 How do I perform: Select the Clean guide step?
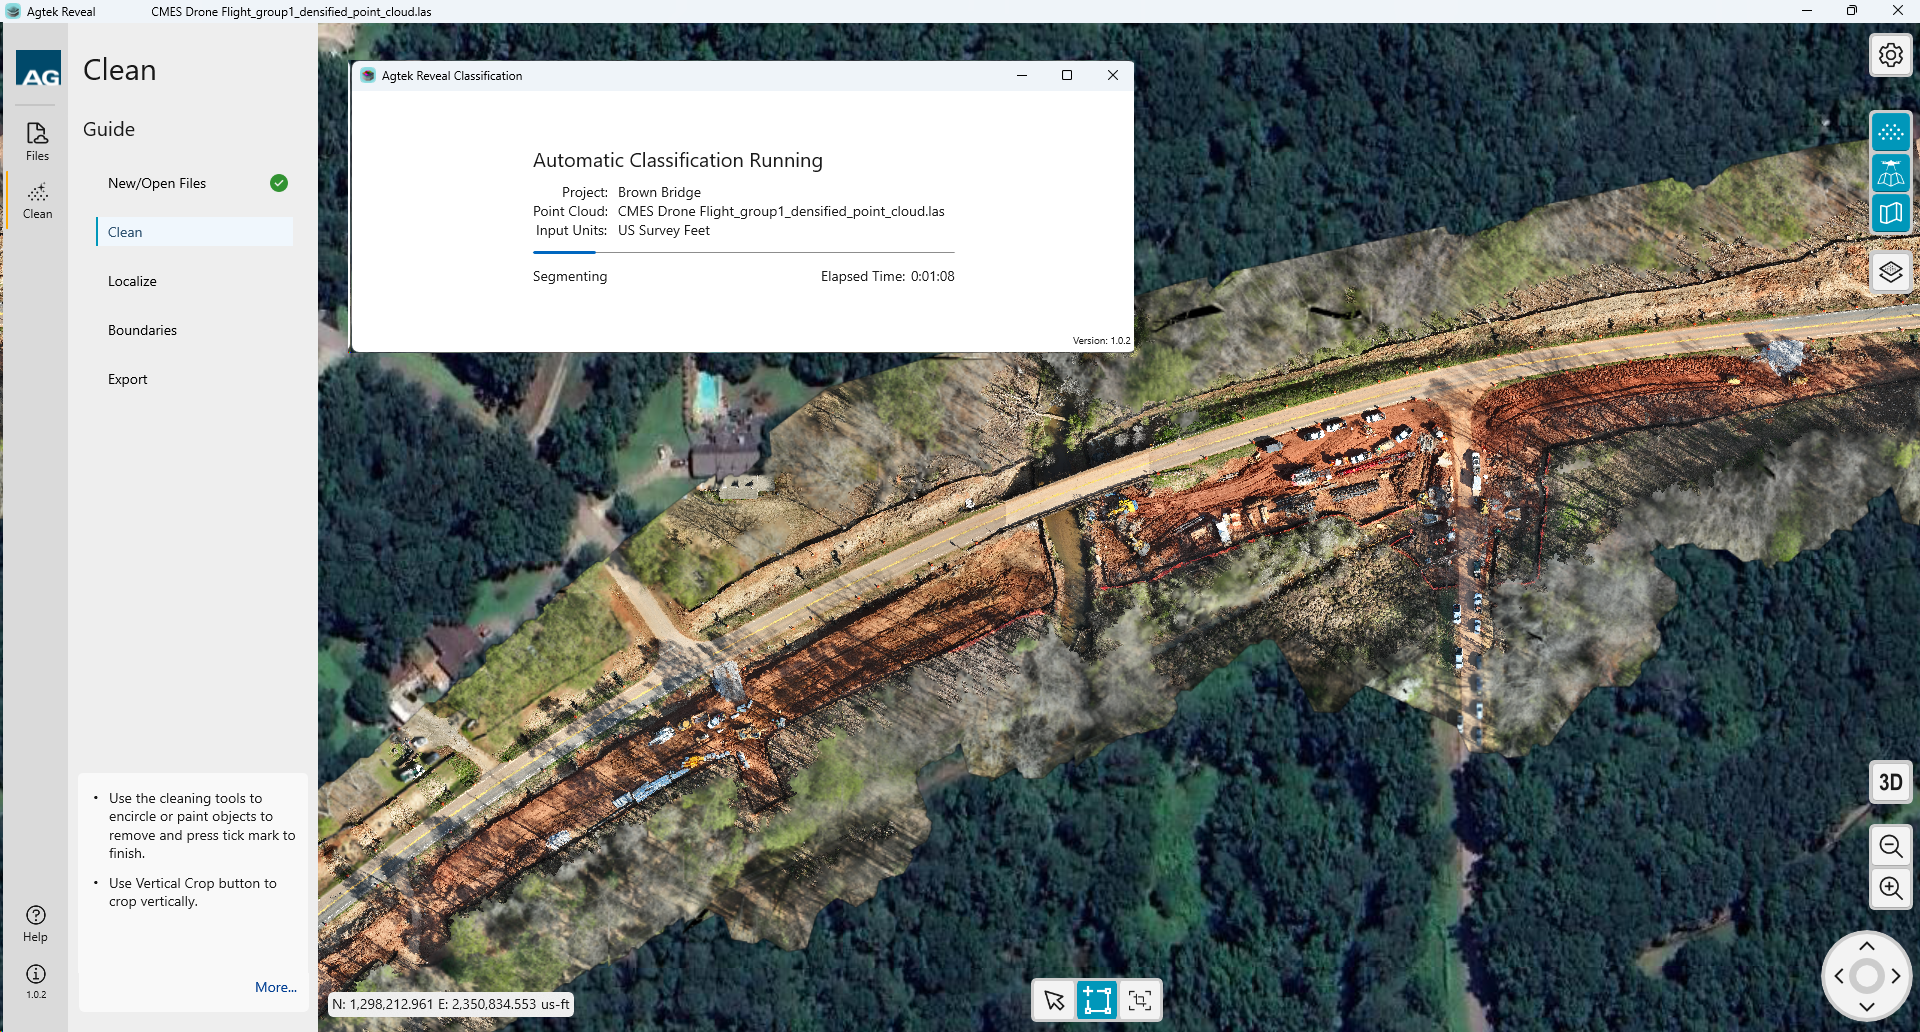point(195,232)
